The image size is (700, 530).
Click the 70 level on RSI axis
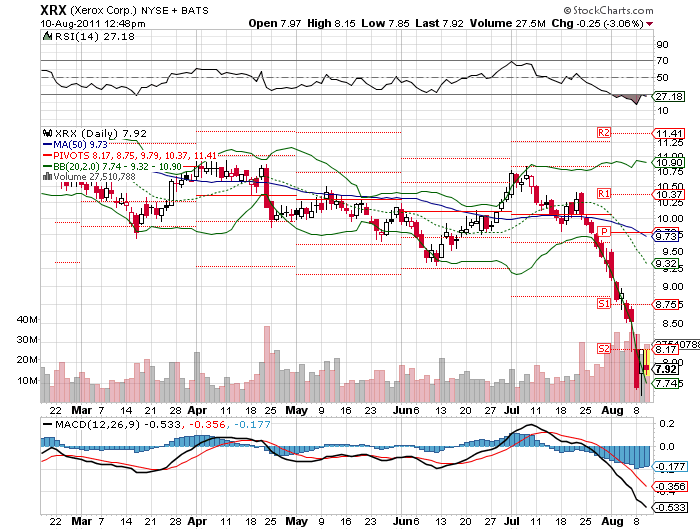[x=662, y=60]
